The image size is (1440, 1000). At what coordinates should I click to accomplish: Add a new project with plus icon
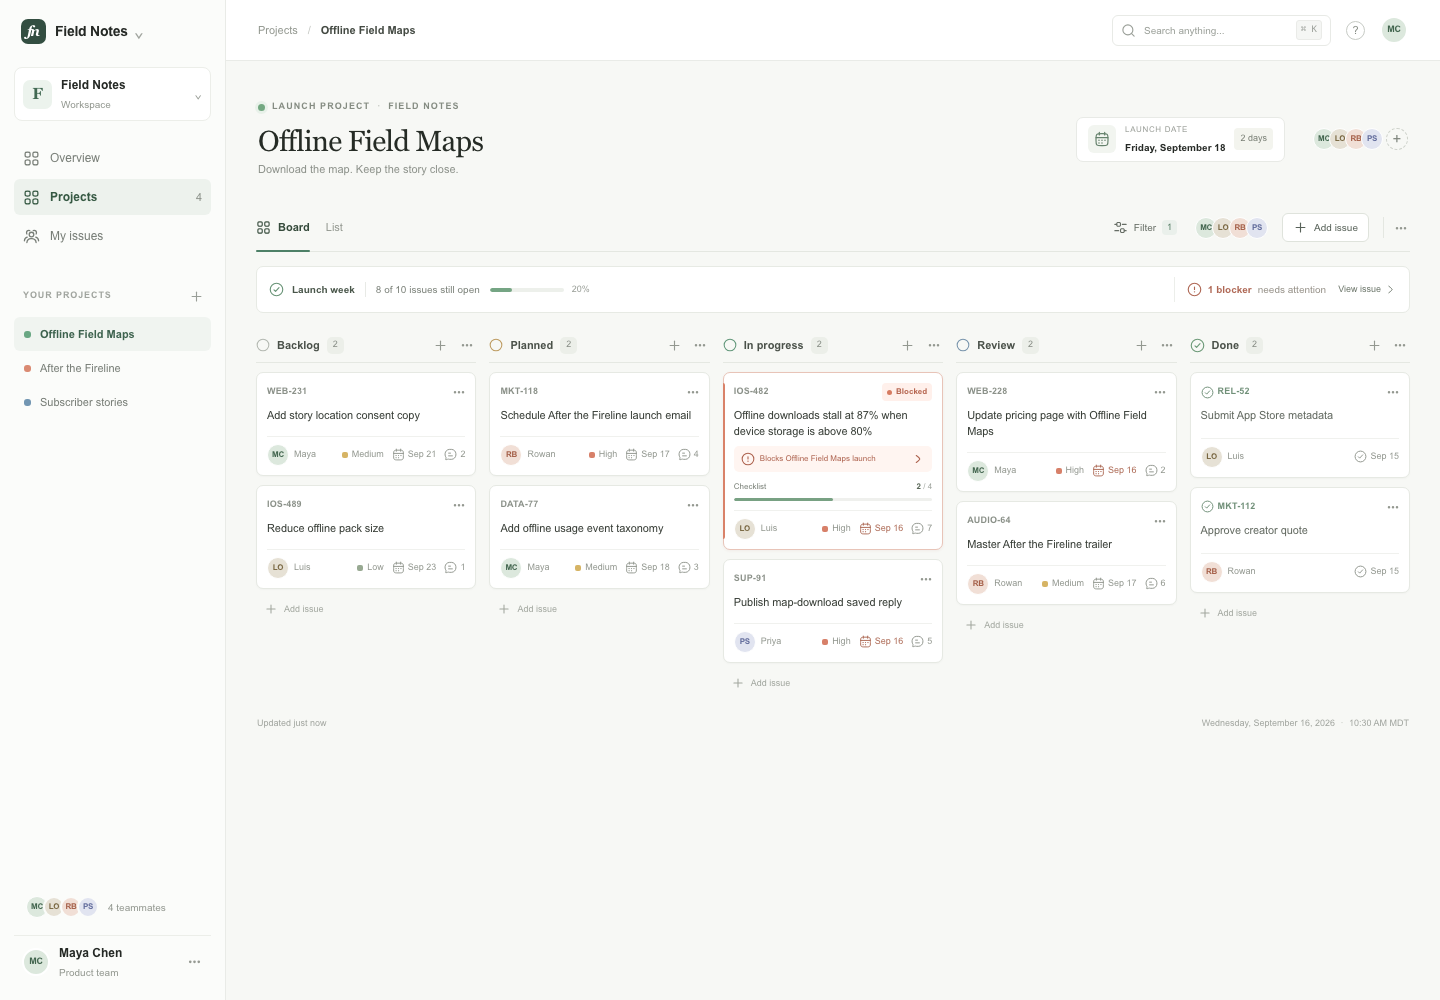tap(197, 296)
